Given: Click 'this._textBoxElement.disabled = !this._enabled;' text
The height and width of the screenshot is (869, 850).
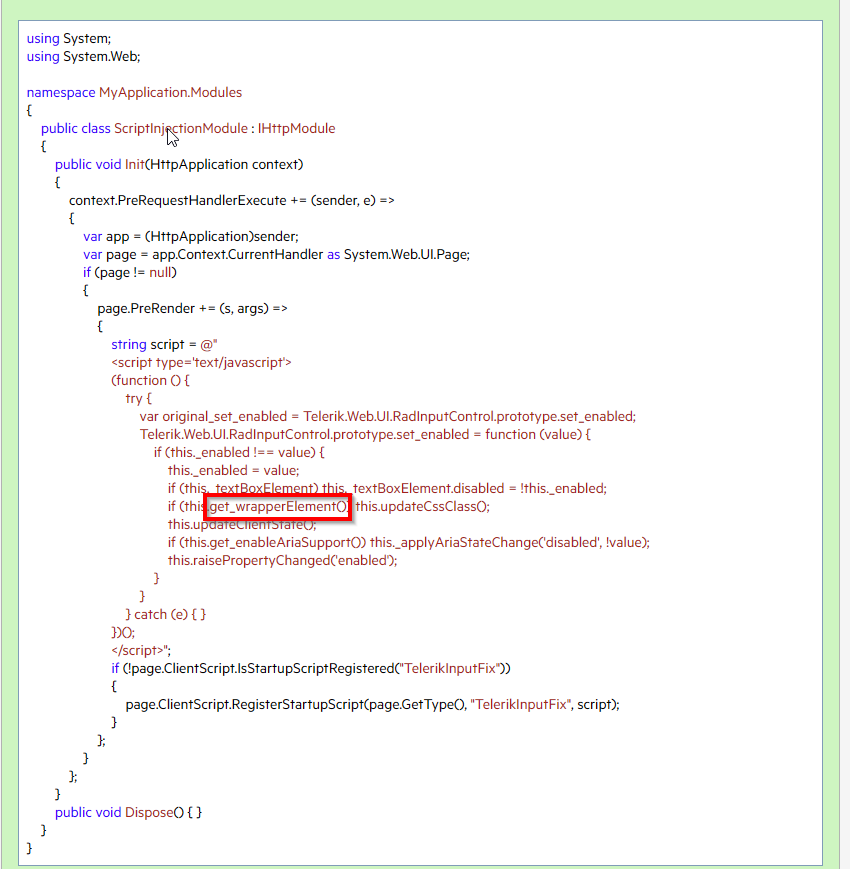Looking at the screenshot, I should coord(464,489).
